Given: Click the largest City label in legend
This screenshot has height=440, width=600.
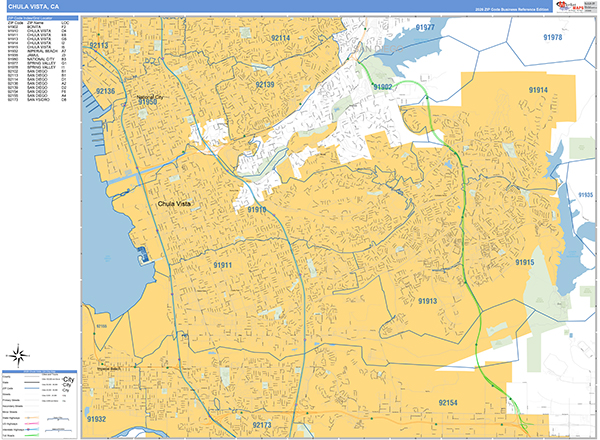Looking at the screenshot, I should point(68,380).
